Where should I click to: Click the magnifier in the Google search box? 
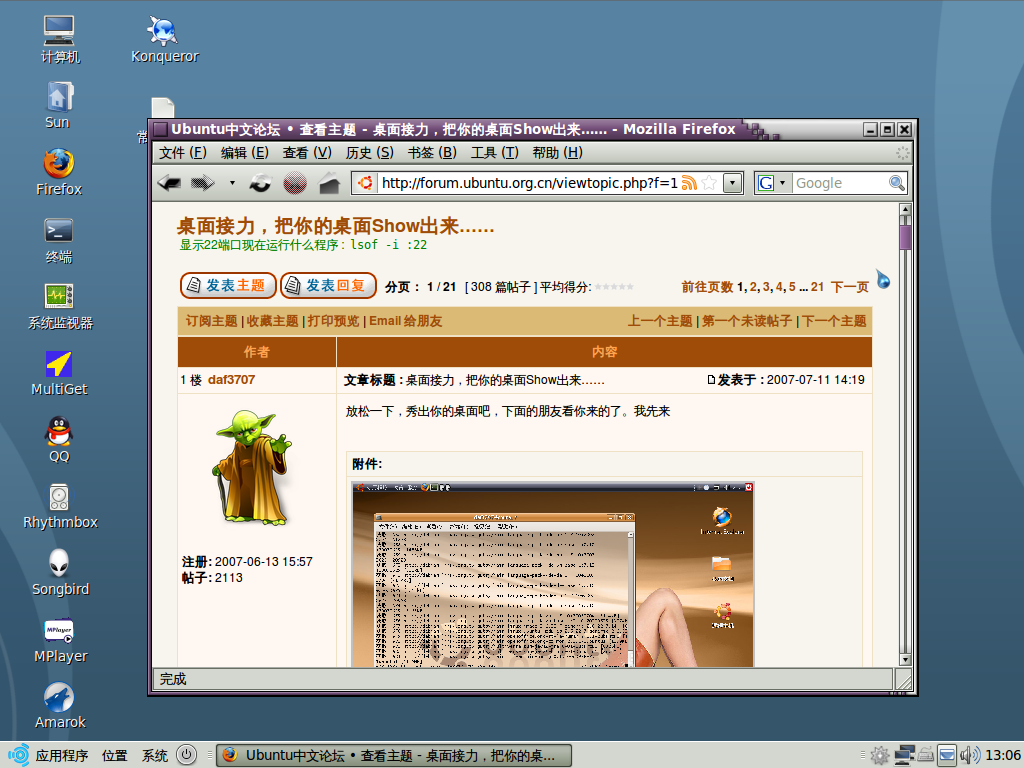click(897, 183)
